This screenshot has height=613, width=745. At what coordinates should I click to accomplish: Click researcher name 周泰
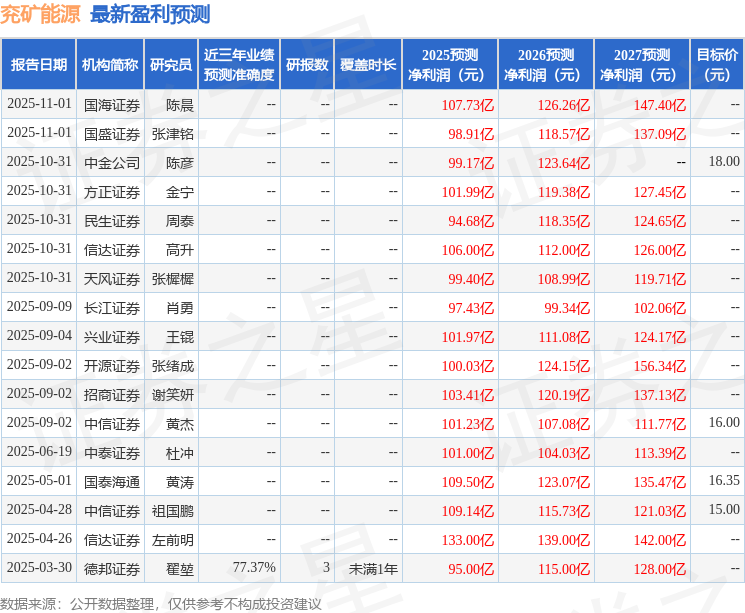pos(180,221)
